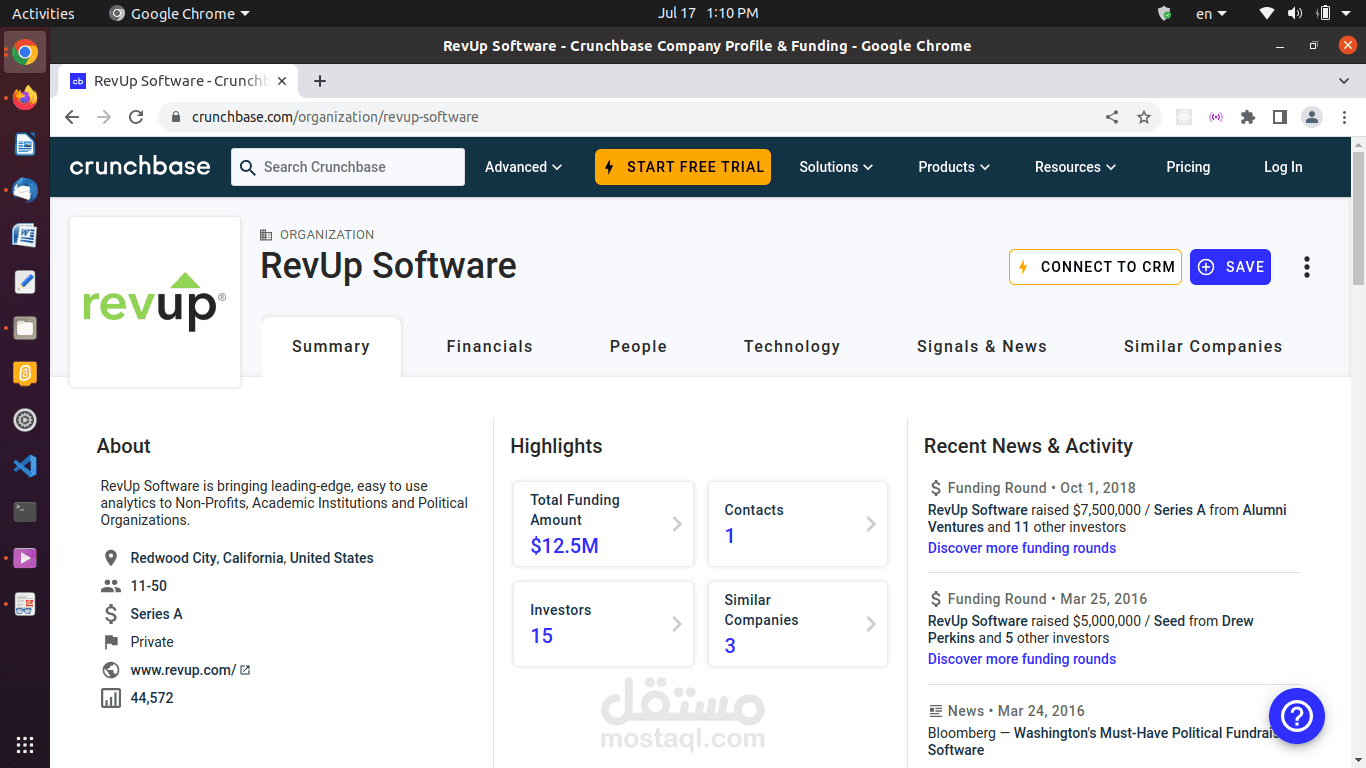1366x768 pixels.
Task: Click Discover more funding rounds under Series A
Action: click(1022, 548)
